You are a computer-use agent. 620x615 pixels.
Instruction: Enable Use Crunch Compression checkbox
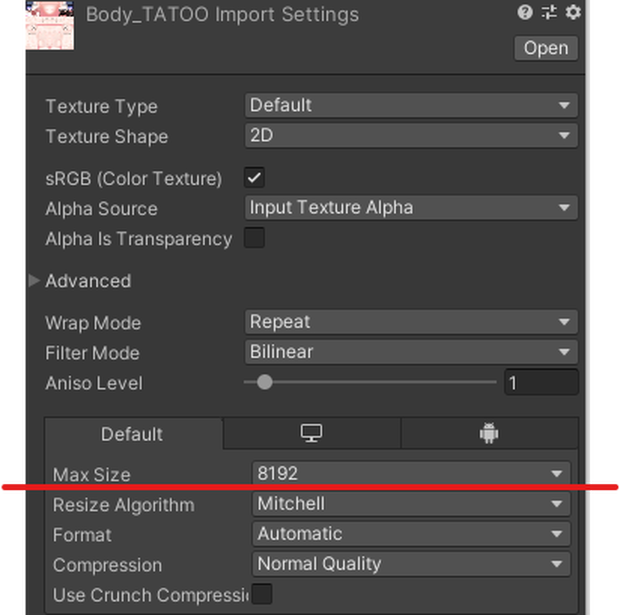pos(262,594)
